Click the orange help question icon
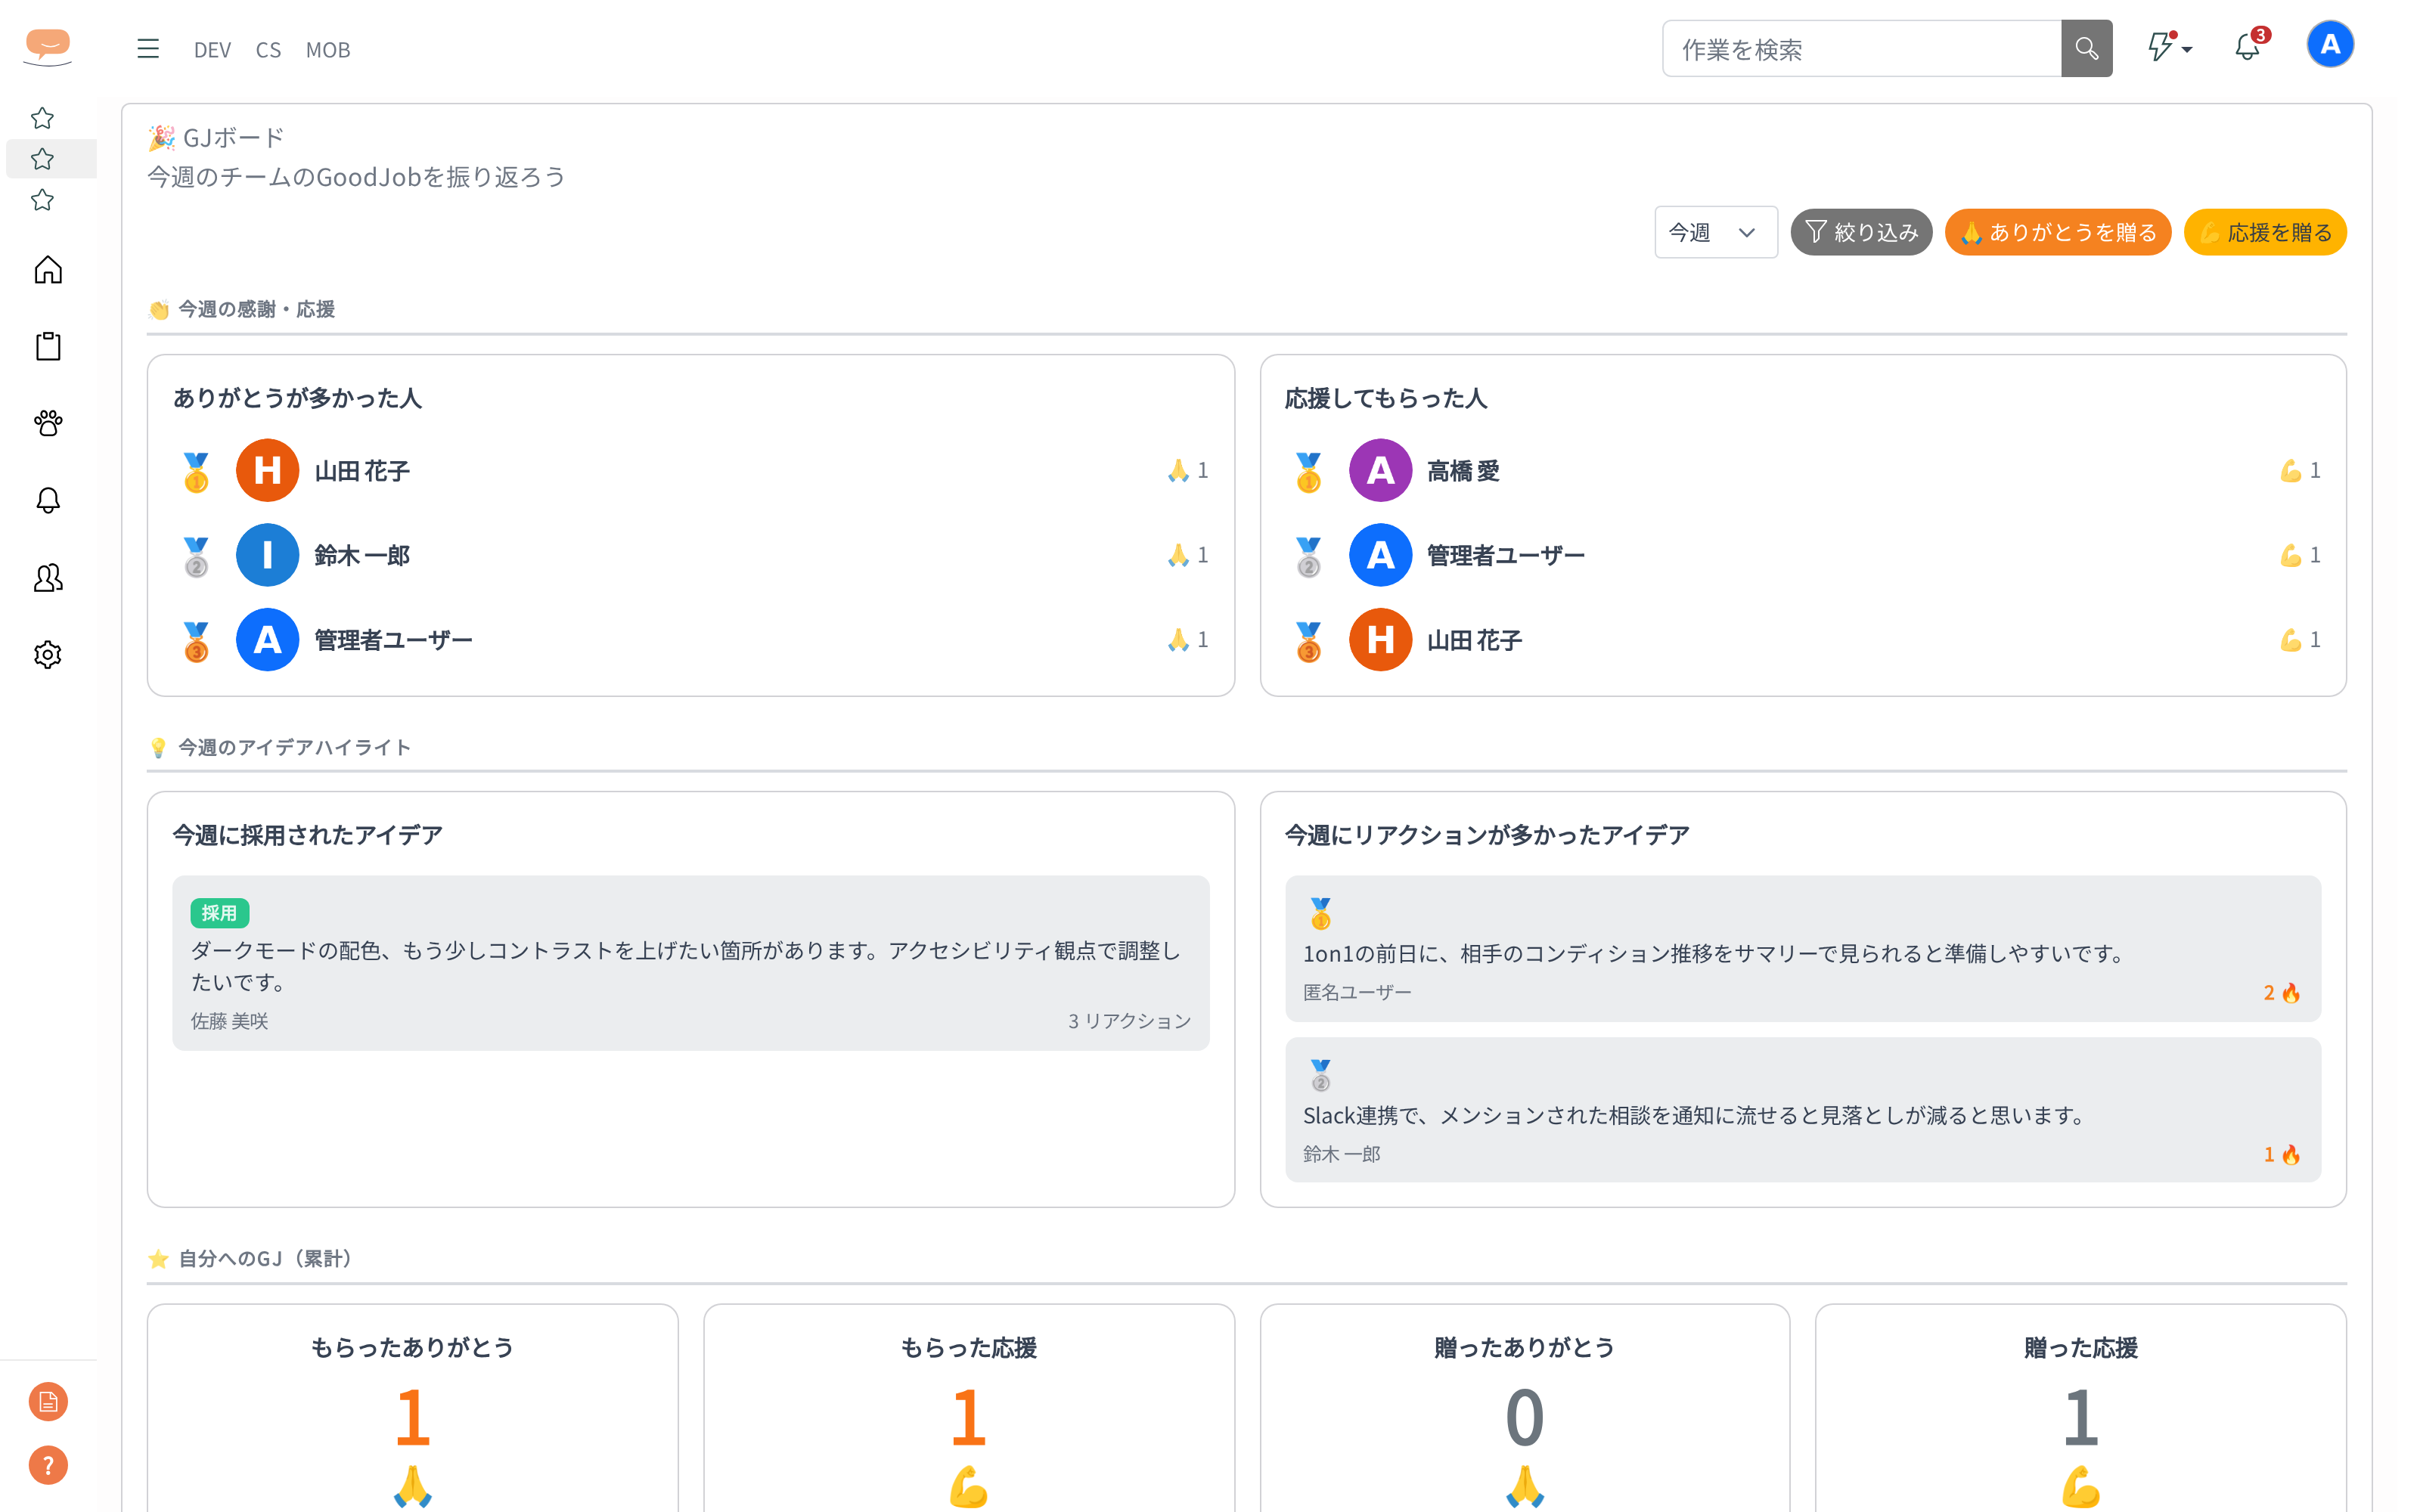 click(48, 1466)
